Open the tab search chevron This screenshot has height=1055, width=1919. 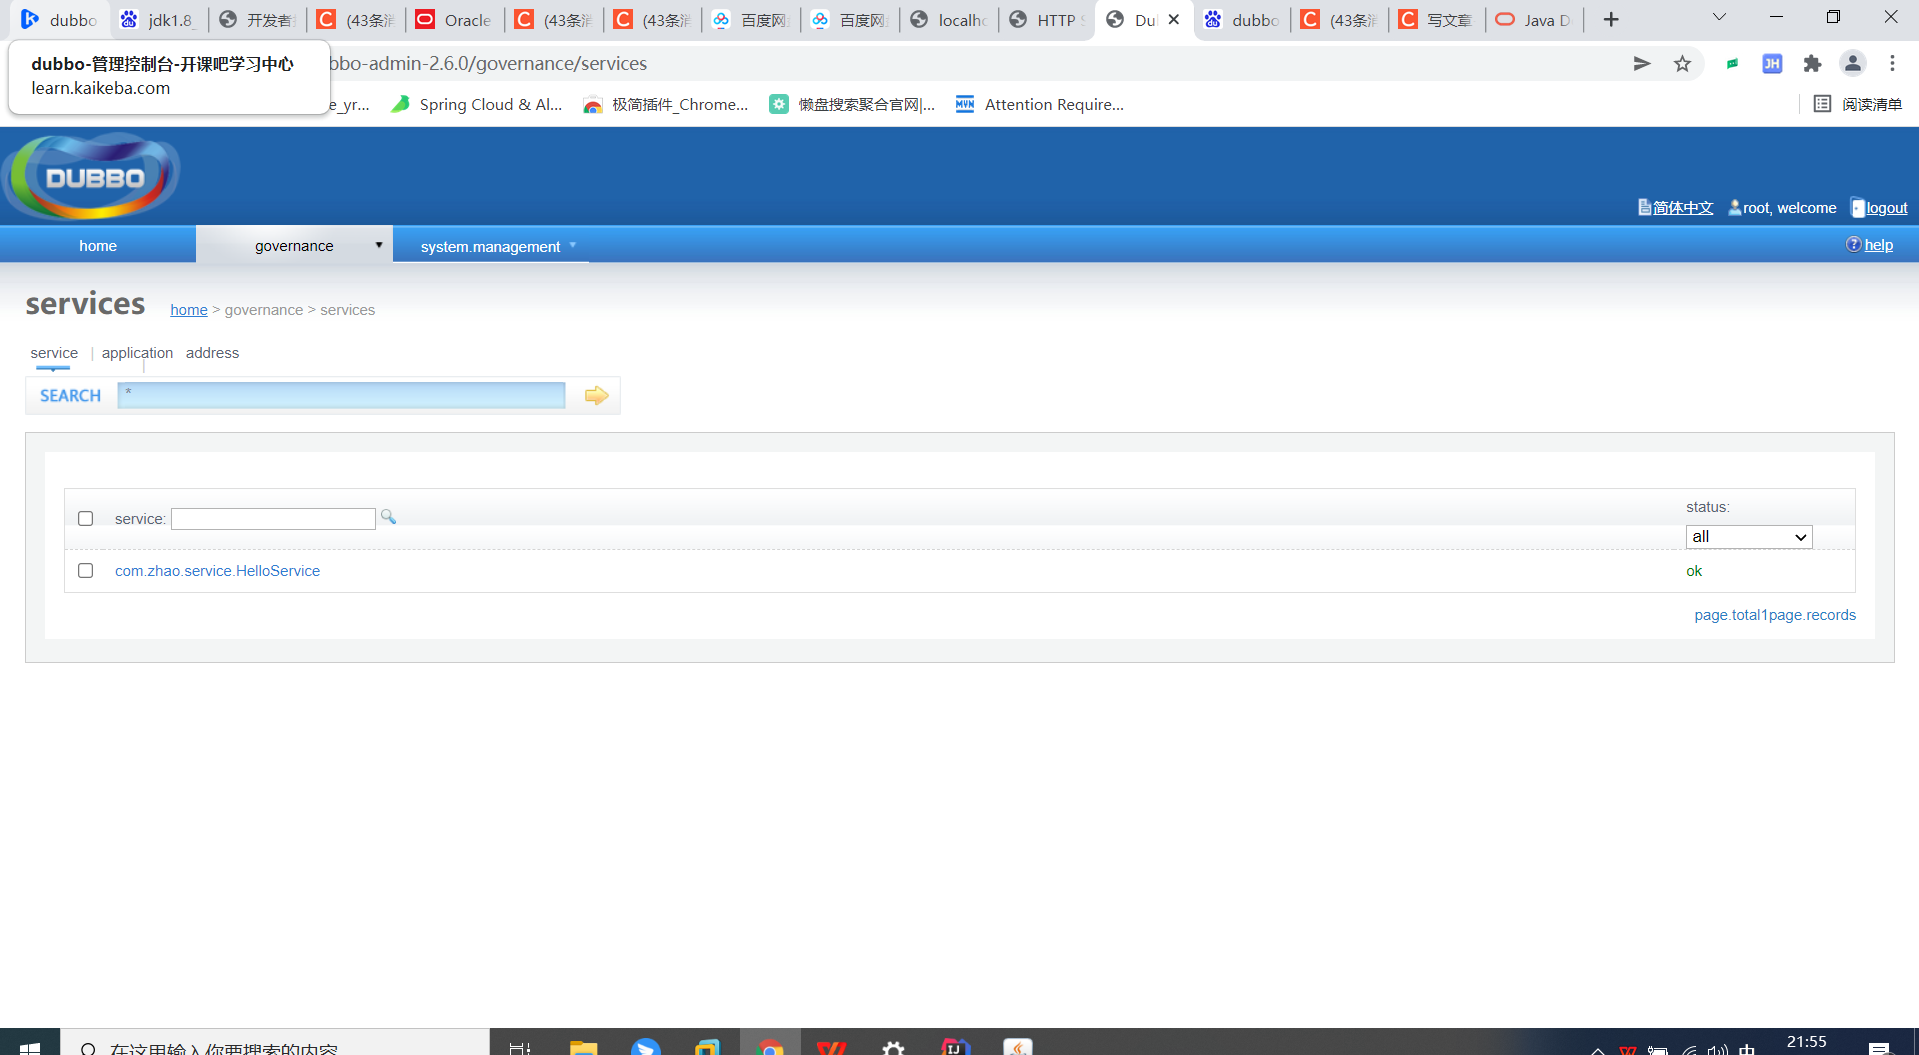point(1719,17)
